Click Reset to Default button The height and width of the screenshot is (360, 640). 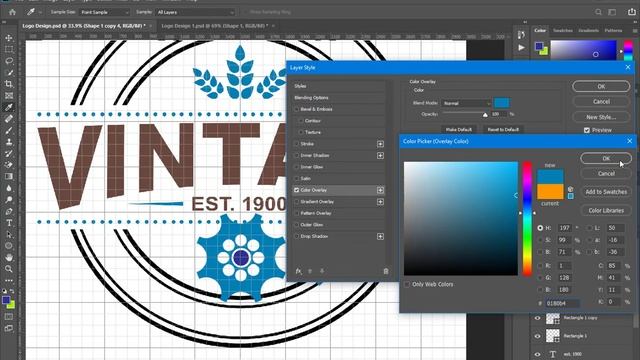(503, 129)
